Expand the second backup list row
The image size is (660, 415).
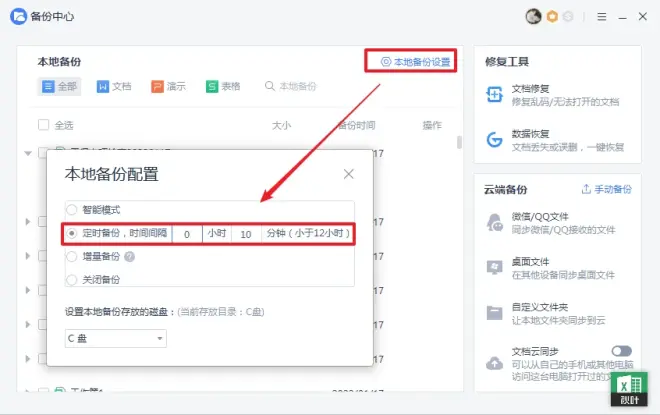tap(28, 221)
